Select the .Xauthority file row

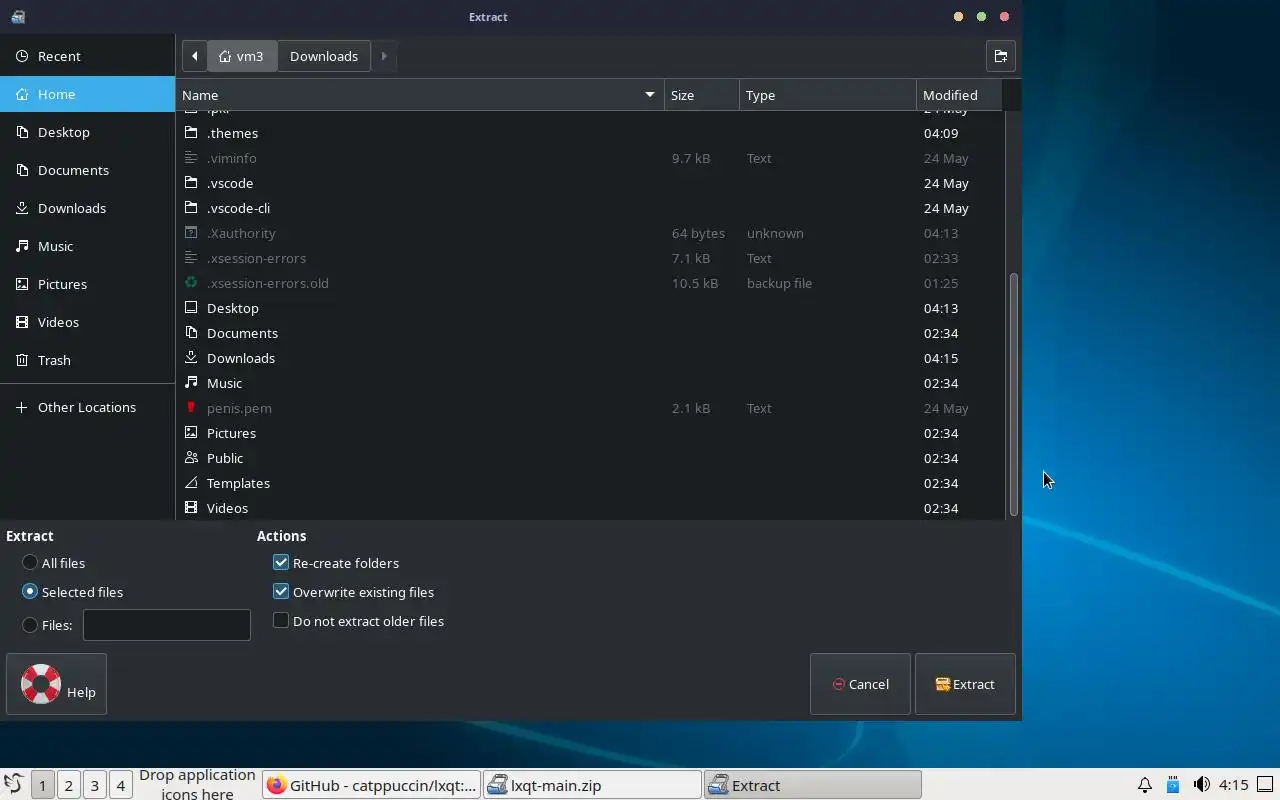coord(590,233)
